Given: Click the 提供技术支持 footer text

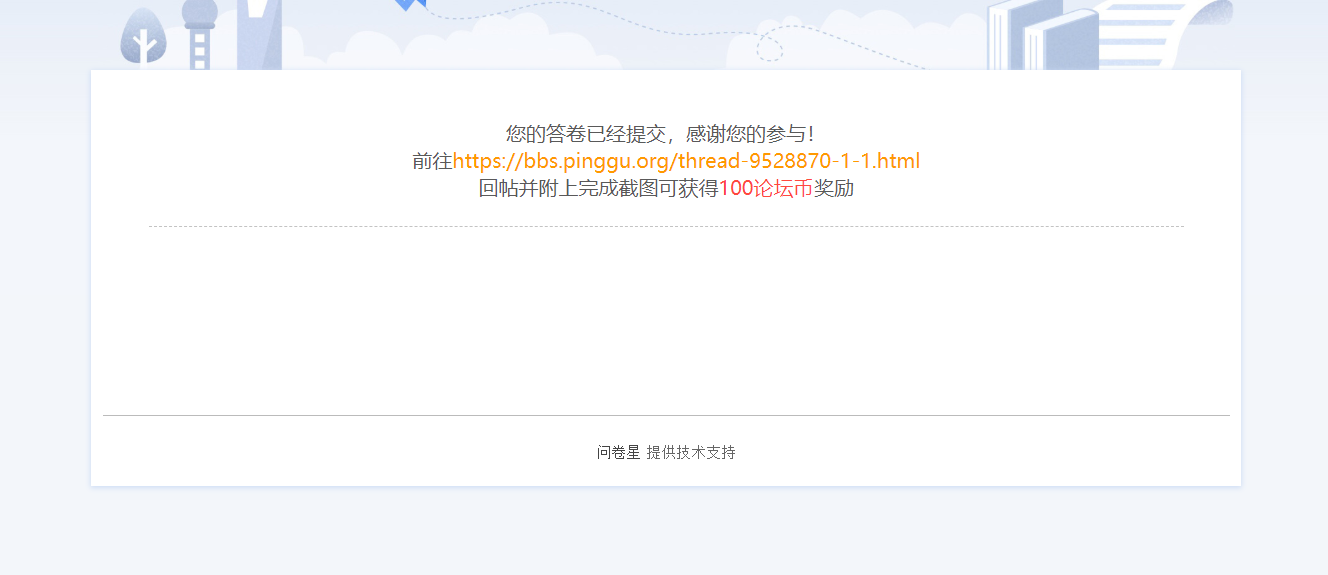Looking at the screenshot, I should tap(691, 452).
